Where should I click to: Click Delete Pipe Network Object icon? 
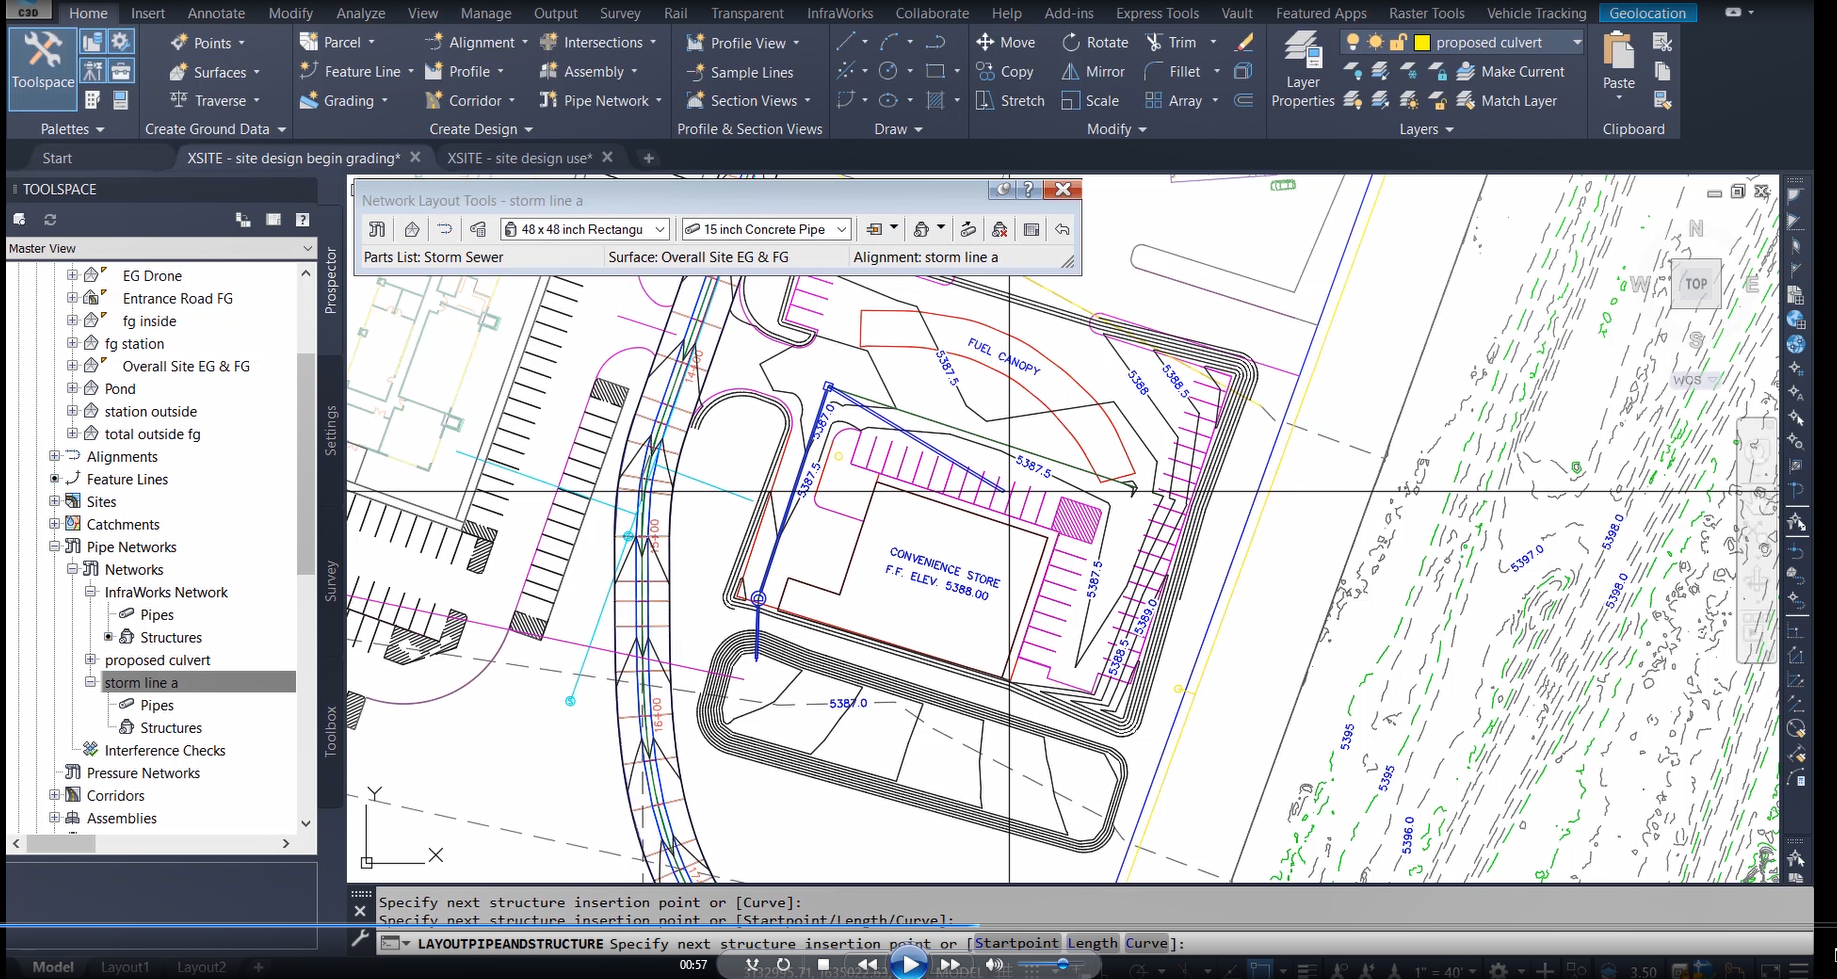[x=999, y=229]
